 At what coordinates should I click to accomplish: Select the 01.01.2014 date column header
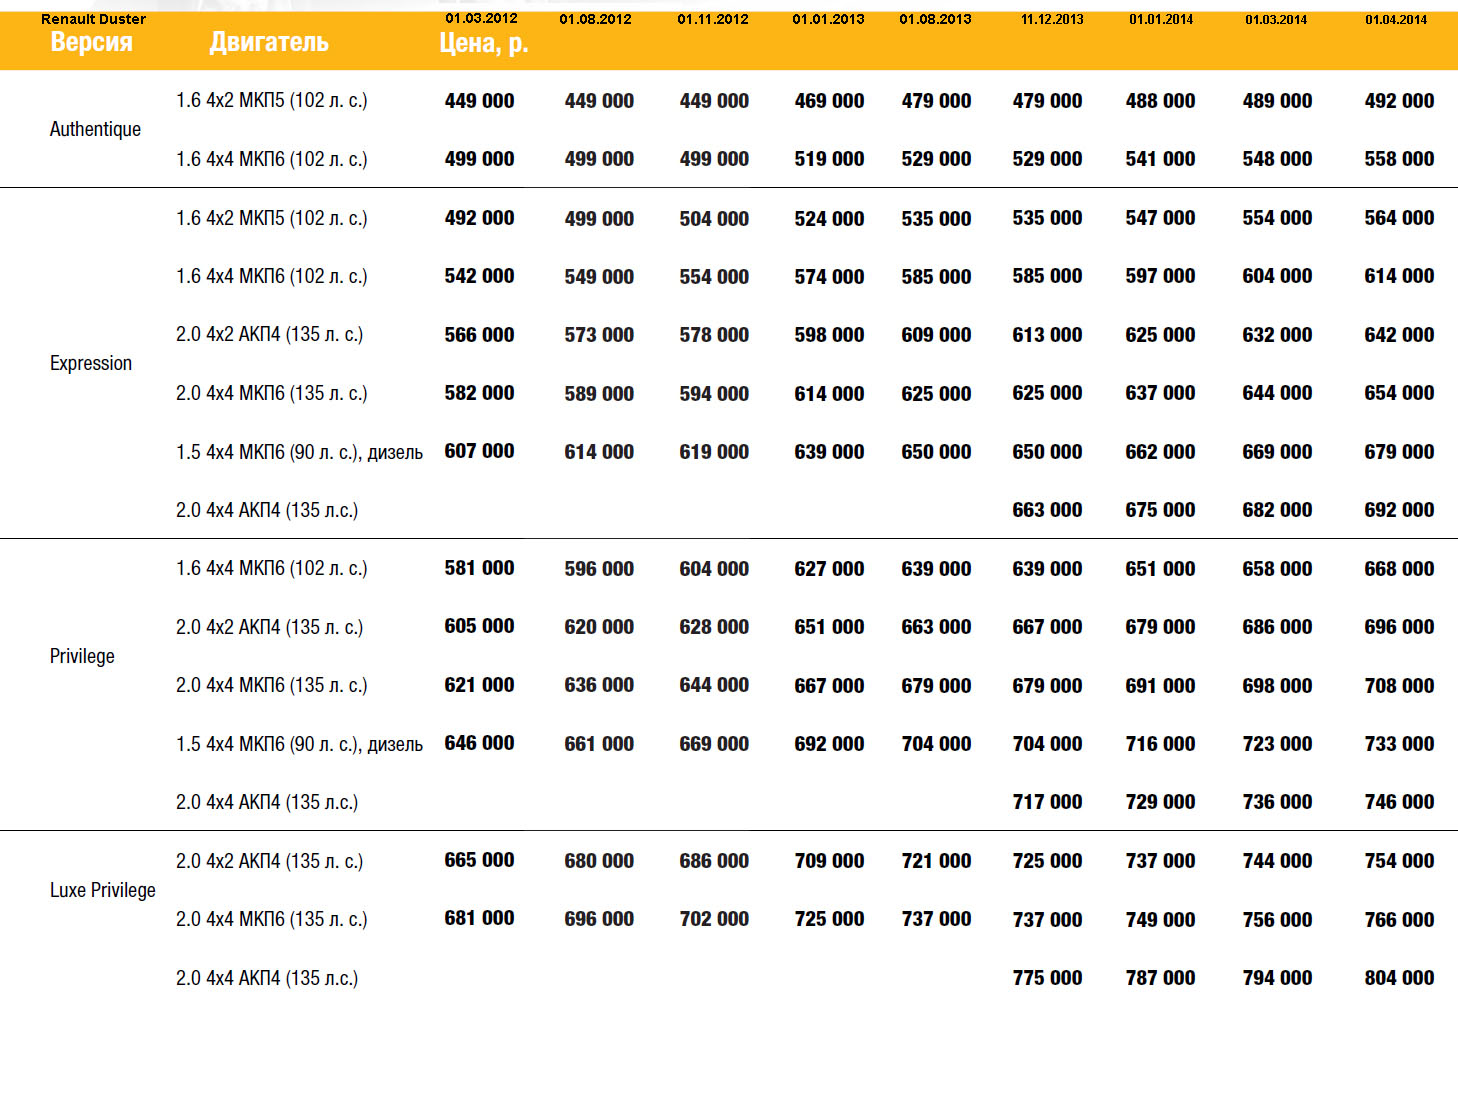(1161, 19)
